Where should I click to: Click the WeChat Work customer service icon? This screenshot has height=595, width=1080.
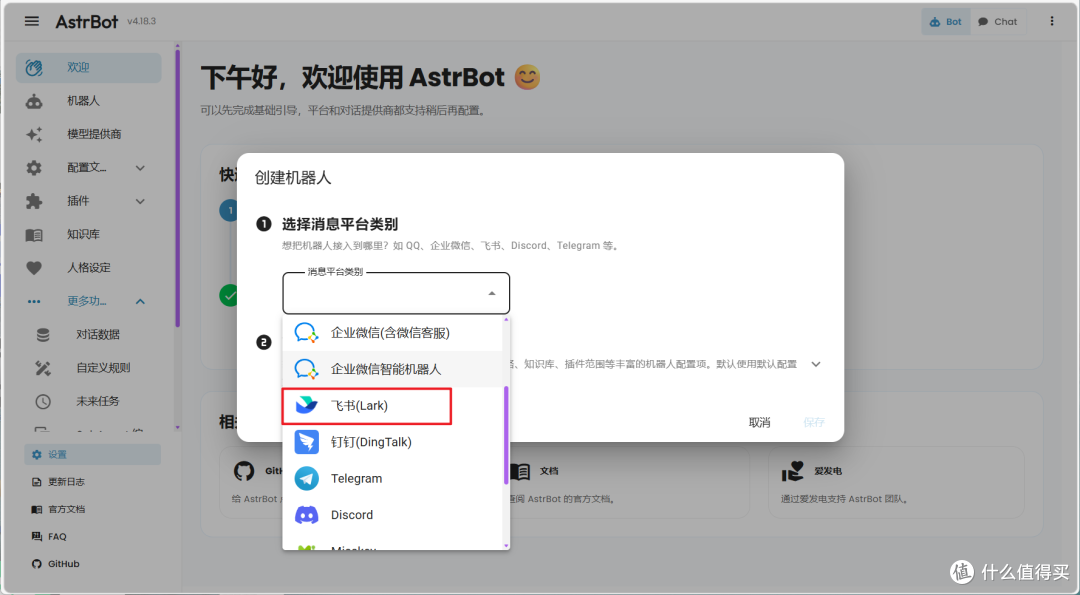click(307, 333)
